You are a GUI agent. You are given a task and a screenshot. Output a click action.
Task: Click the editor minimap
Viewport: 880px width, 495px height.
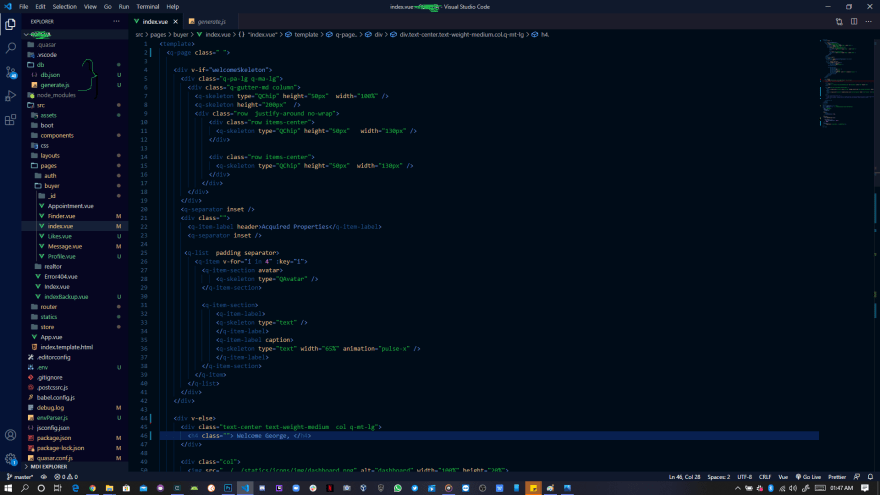click(x=847, y=84)
